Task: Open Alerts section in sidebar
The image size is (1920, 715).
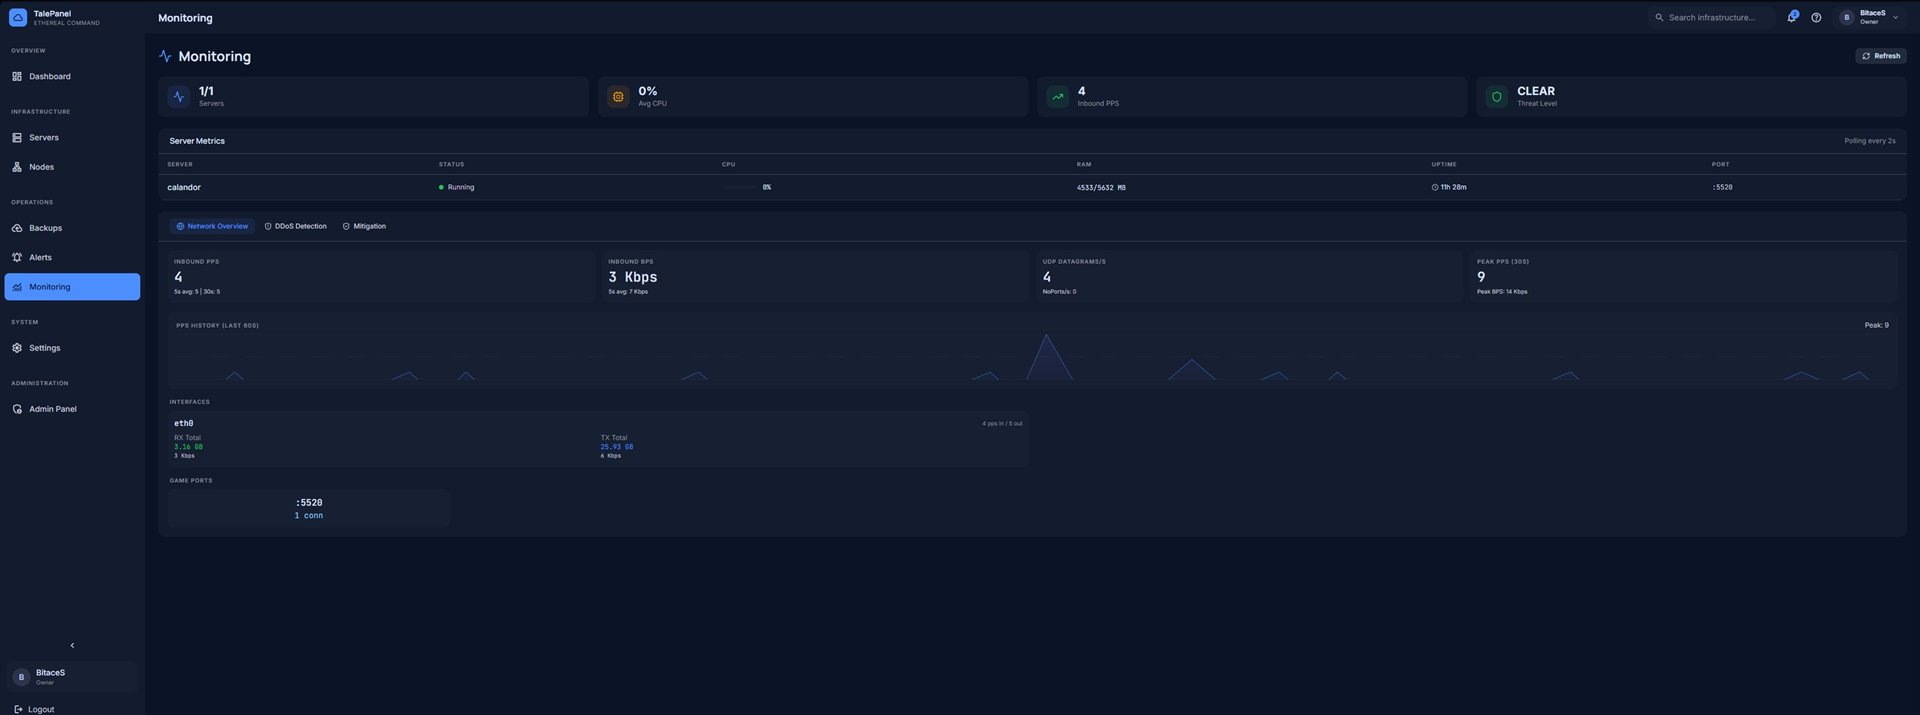Action: coord(72,257)
